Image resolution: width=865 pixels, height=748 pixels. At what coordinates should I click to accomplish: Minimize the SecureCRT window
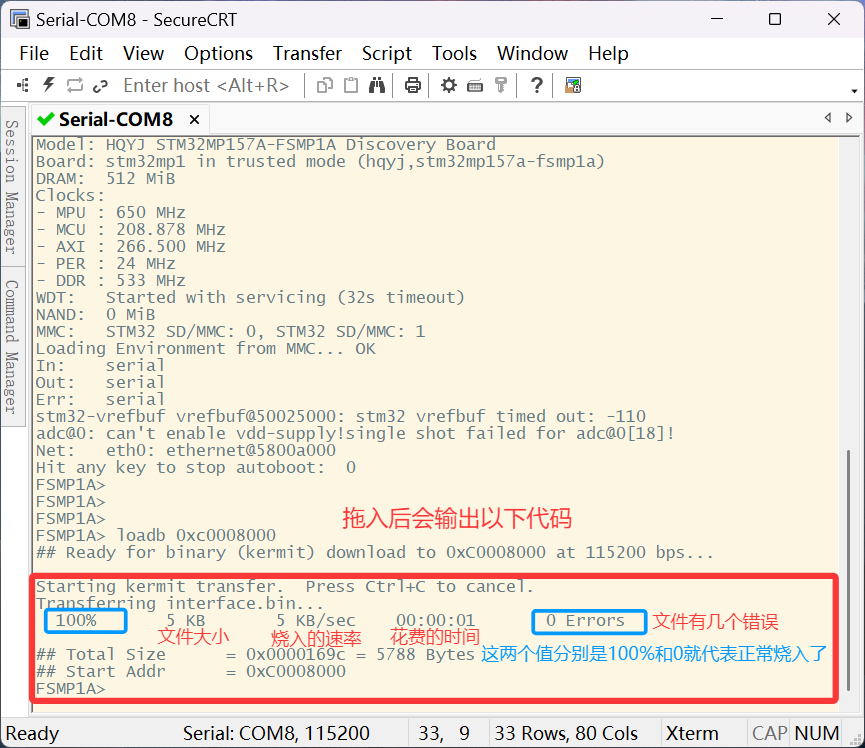pos(717,19)
